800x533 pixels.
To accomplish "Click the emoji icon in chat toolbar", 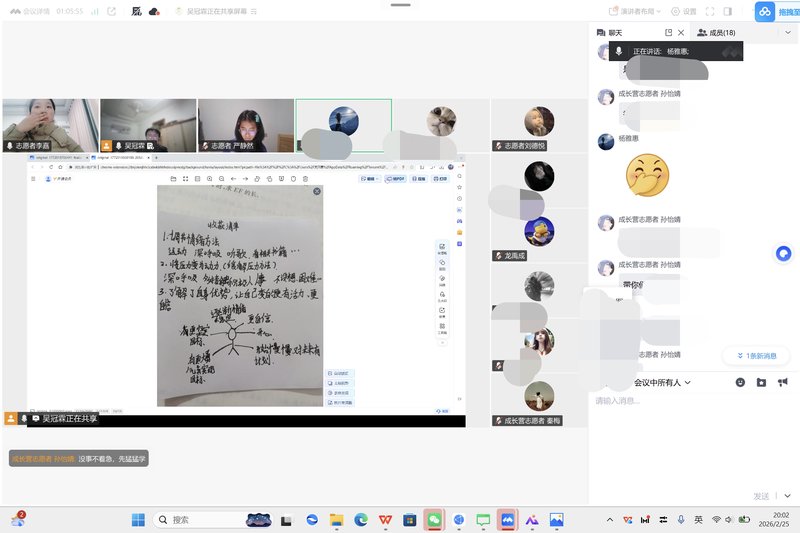I will tap(740, 382).
